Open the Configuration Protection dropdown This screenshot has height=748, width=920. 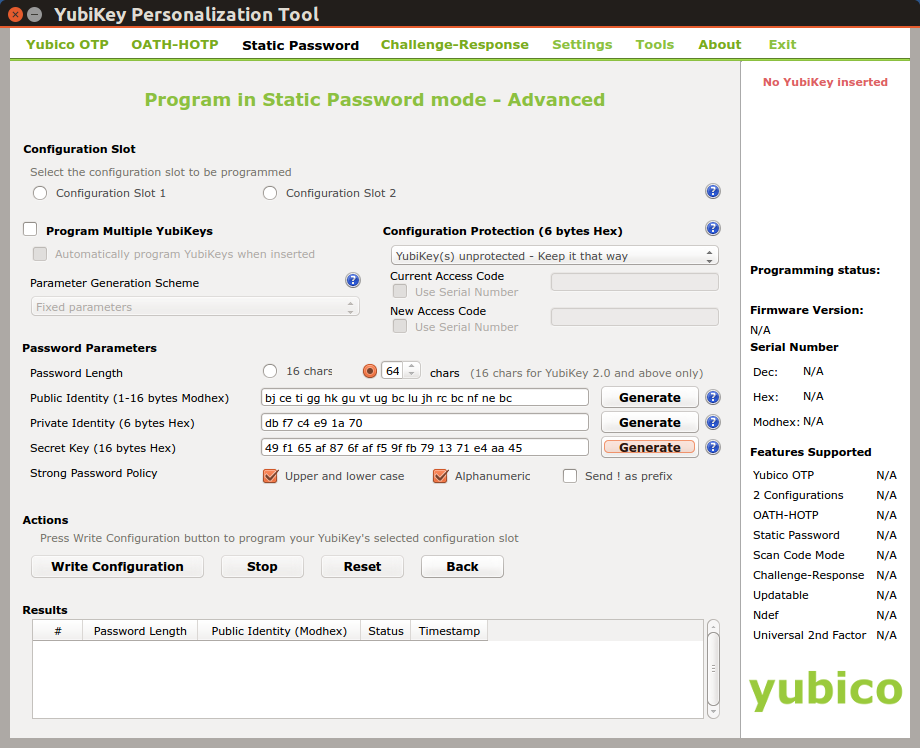point(554,256)
